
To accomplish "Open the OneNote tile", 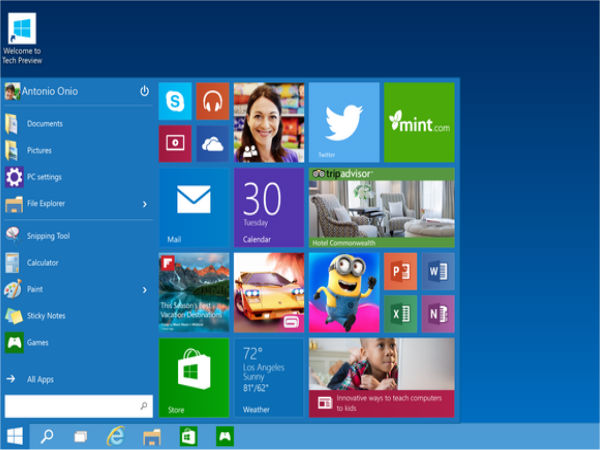I will 437,313.
